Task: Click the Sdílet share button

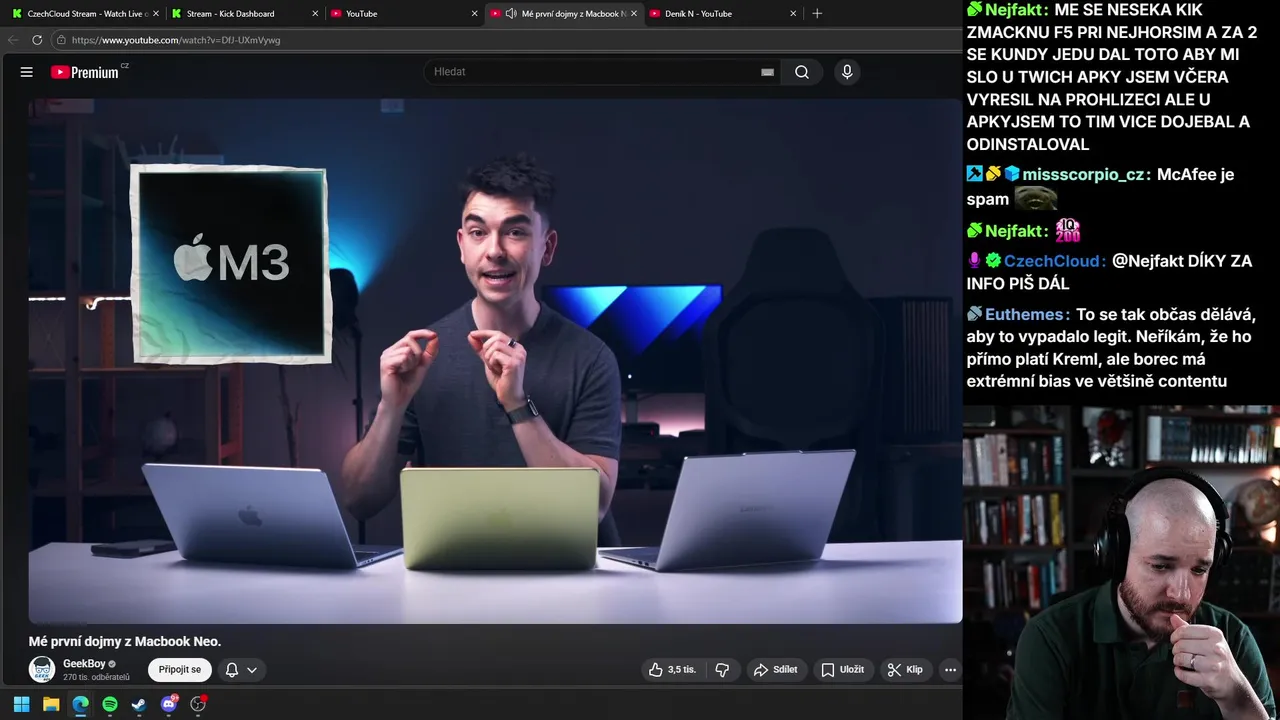Action: [x=775, y=670]
